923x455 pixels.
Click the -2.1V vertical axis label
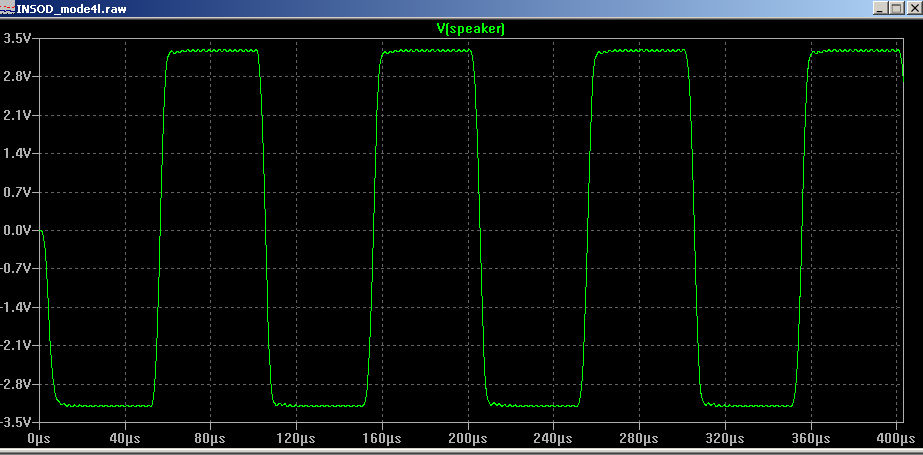pyautogui.click(x=16, y=346)
